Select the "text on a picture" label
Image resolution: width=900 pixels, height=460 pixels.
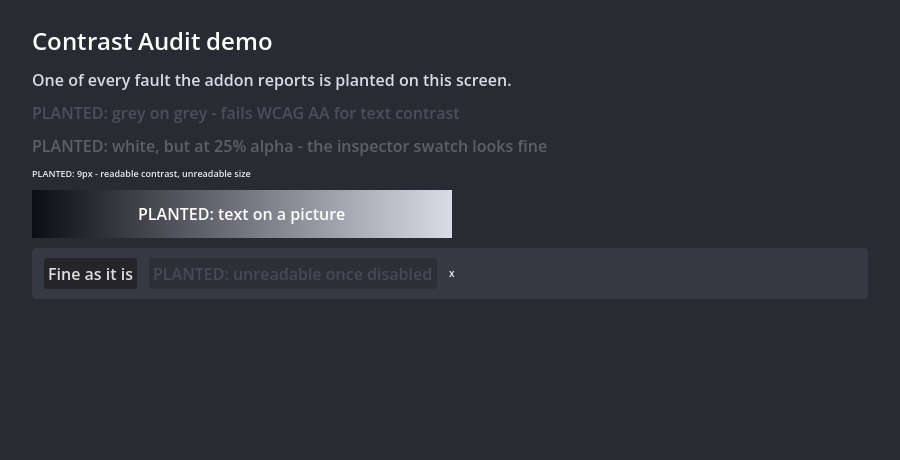pos(242,214)
